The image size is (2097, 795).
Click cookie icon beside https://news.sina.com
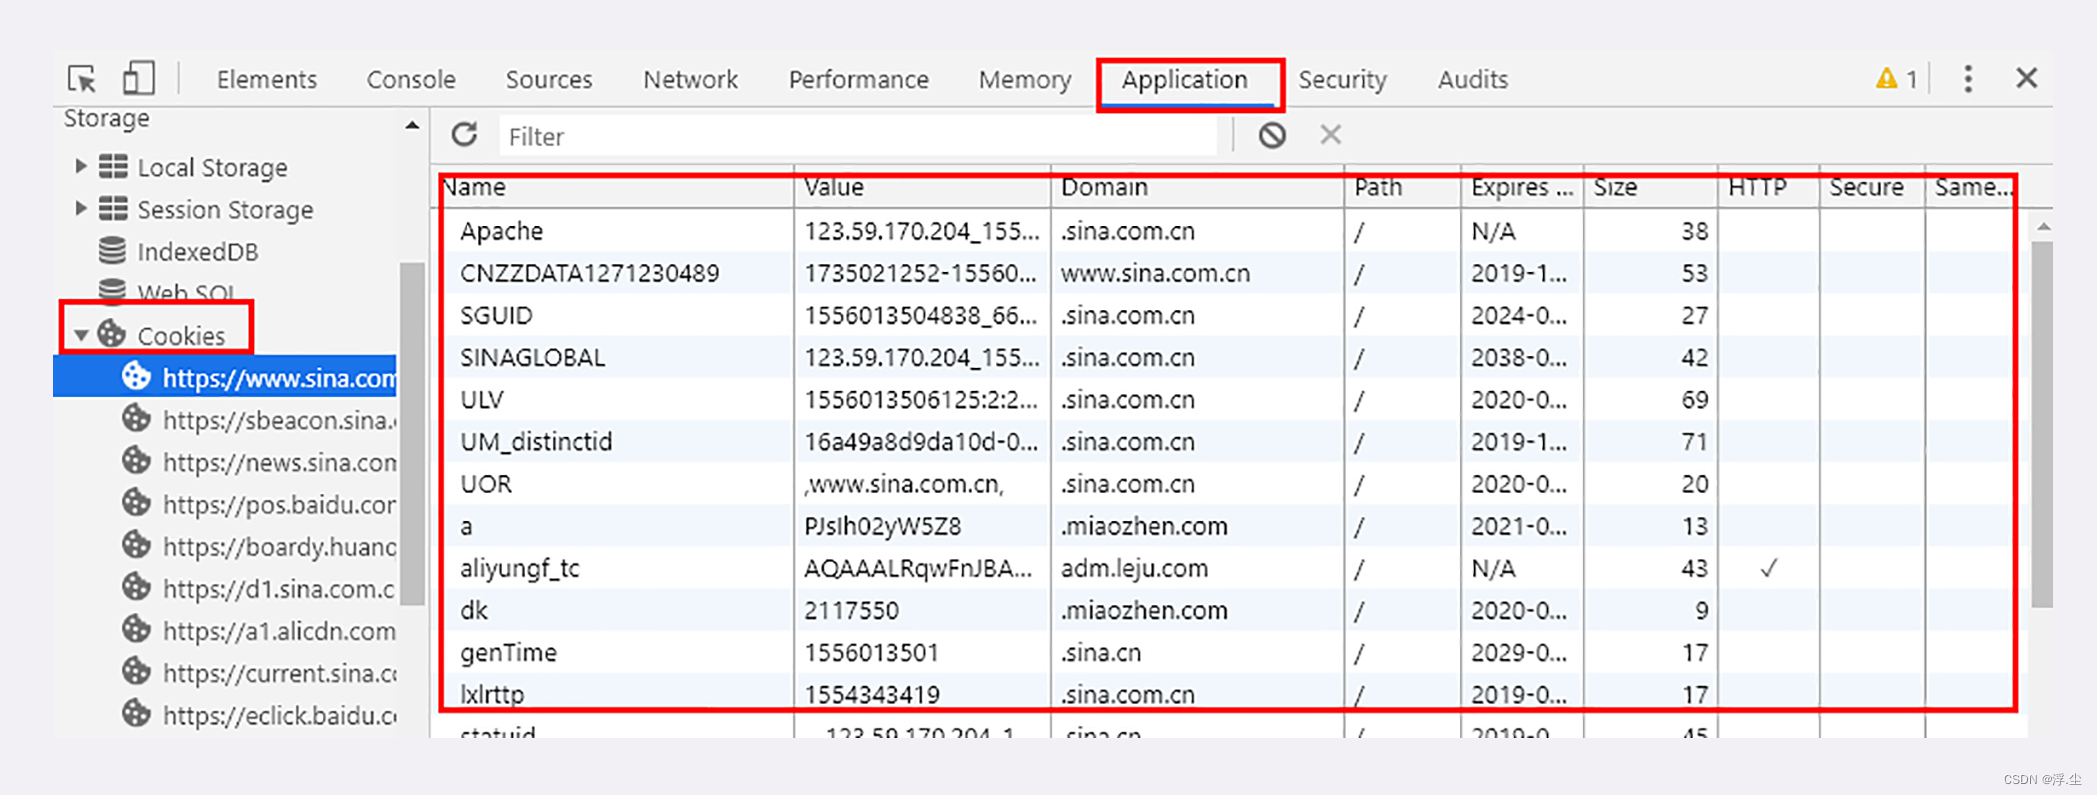point(136,460)
